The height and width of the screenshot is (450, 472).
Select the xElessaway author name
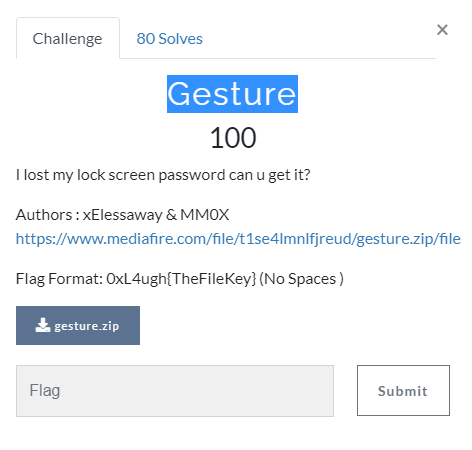pos(123,215)
